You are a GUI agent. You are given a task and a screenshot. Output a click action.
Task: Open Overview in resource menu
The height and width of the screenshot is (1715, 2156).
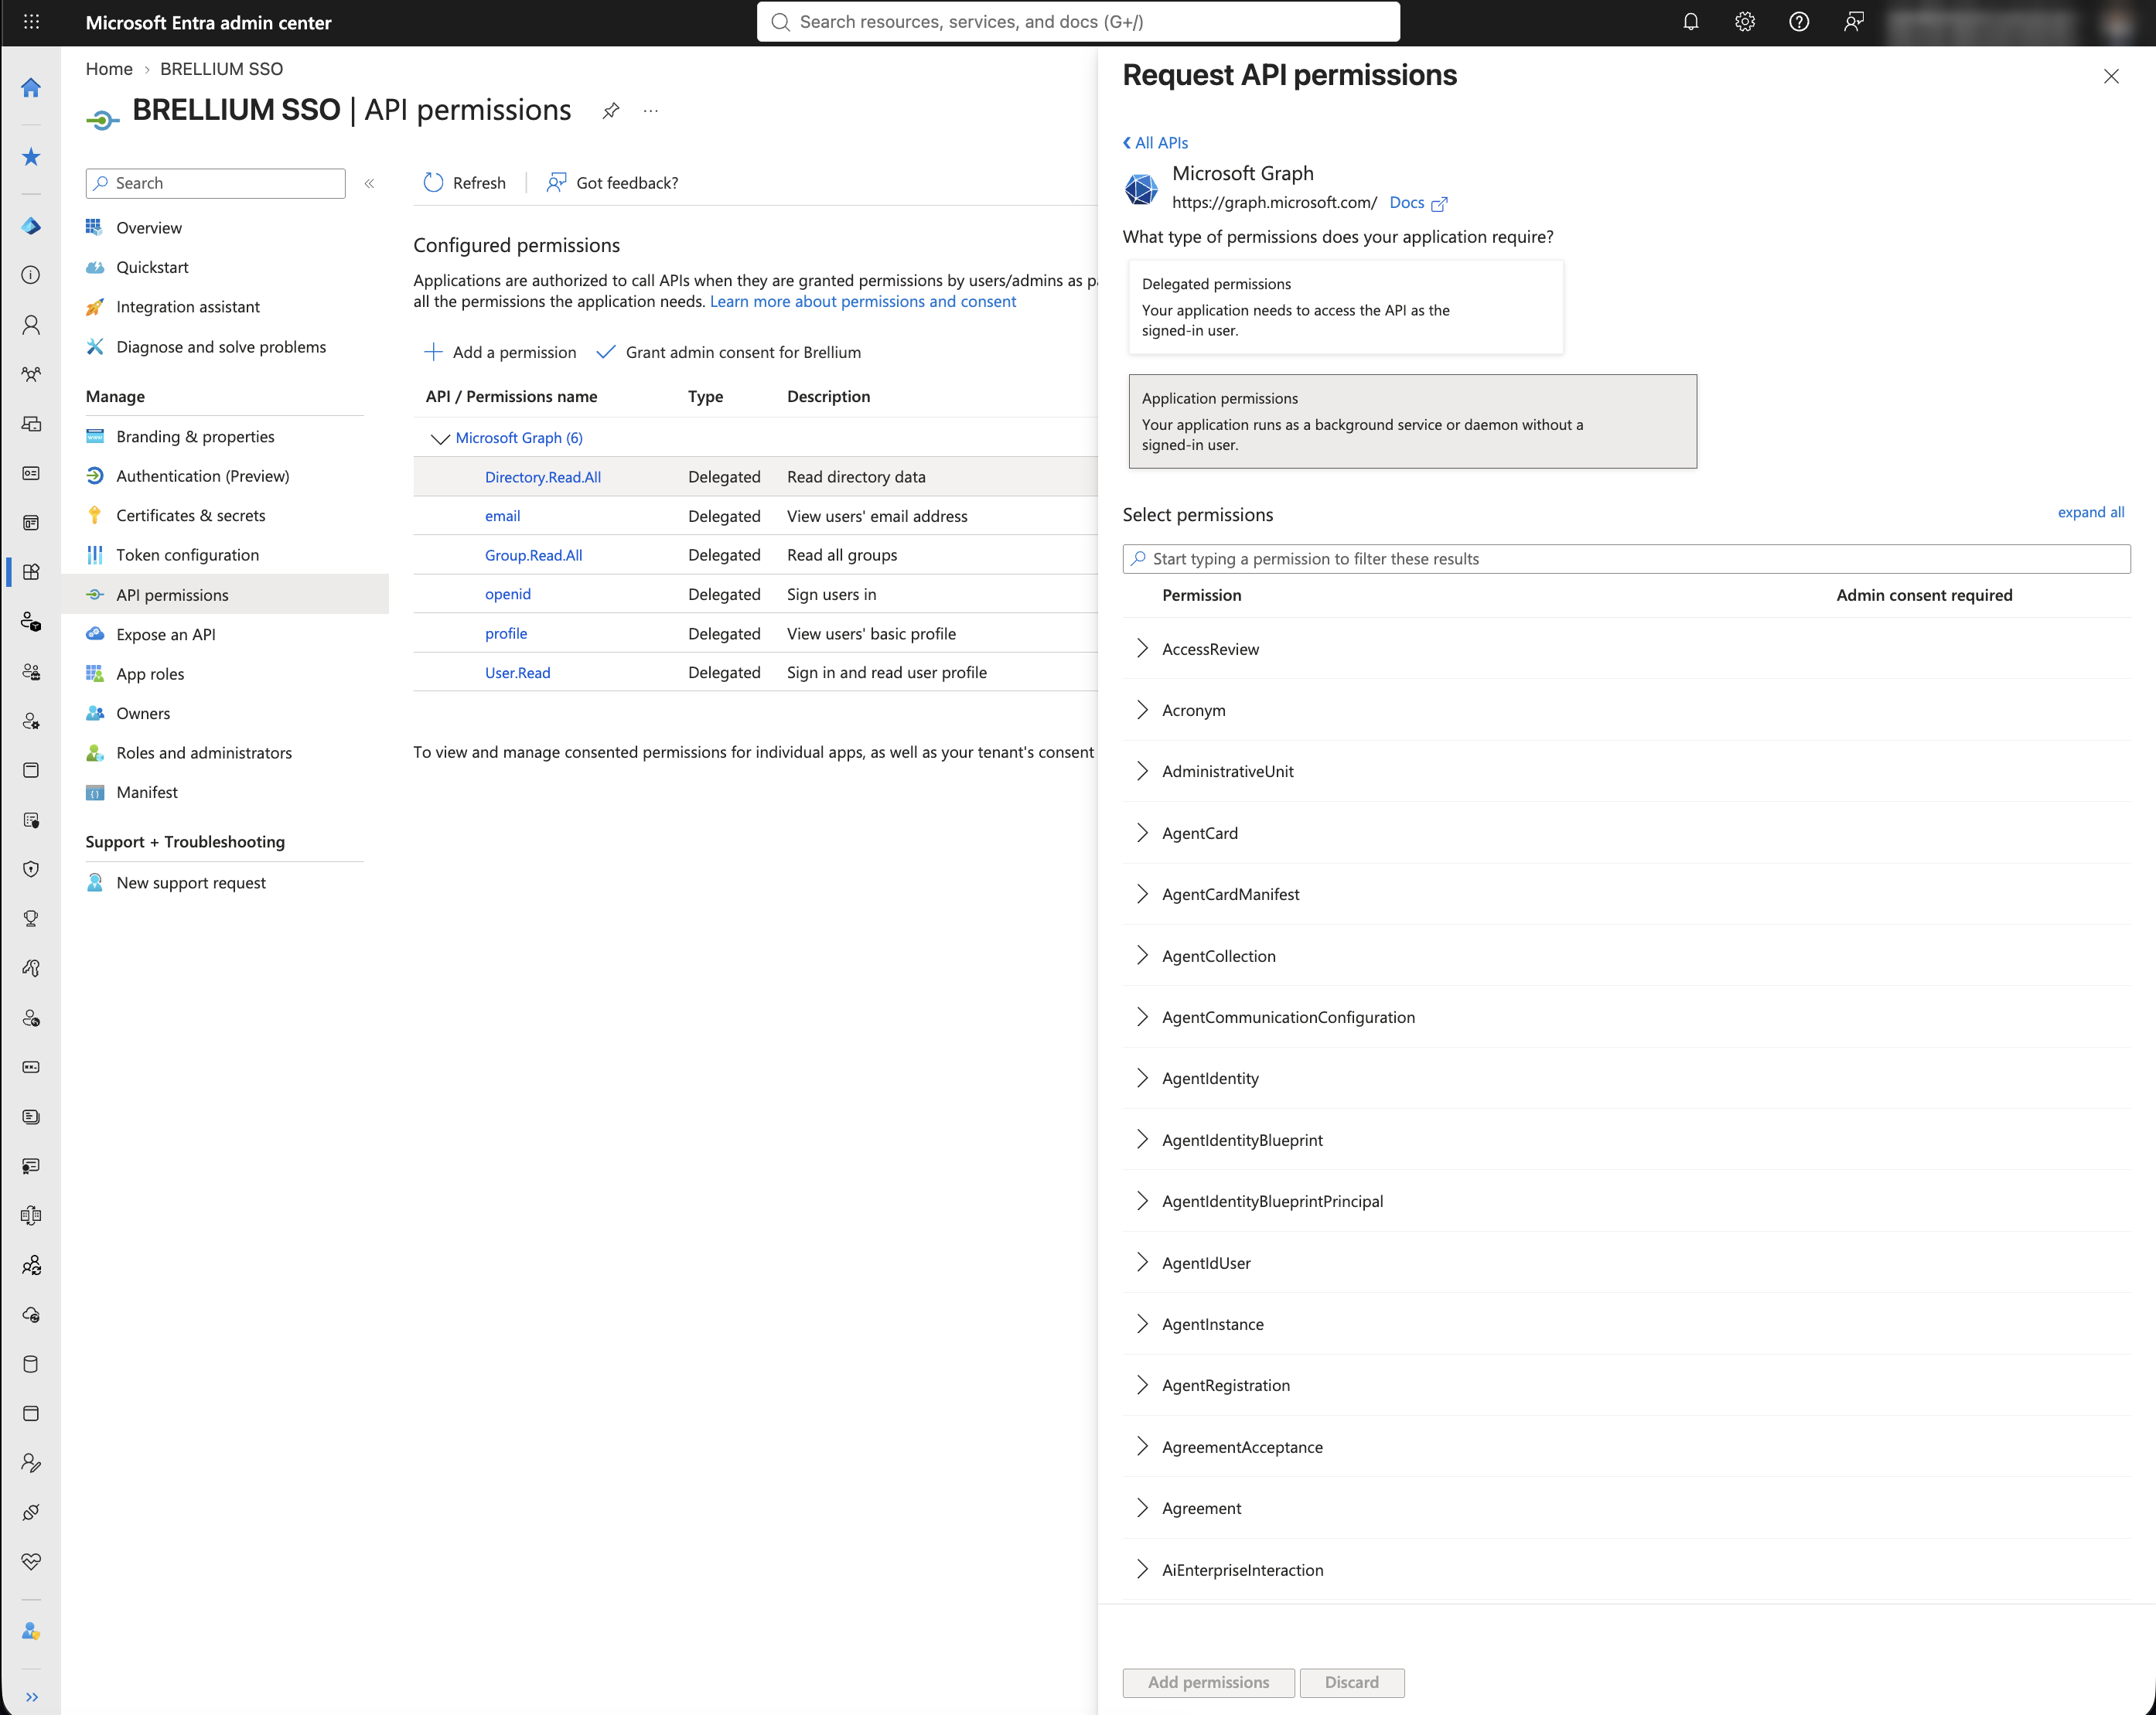pos(149,228)
